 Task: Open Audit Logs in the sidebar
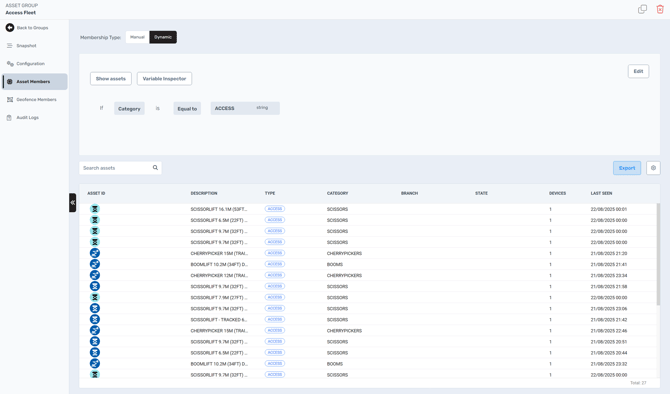(34, 118)
